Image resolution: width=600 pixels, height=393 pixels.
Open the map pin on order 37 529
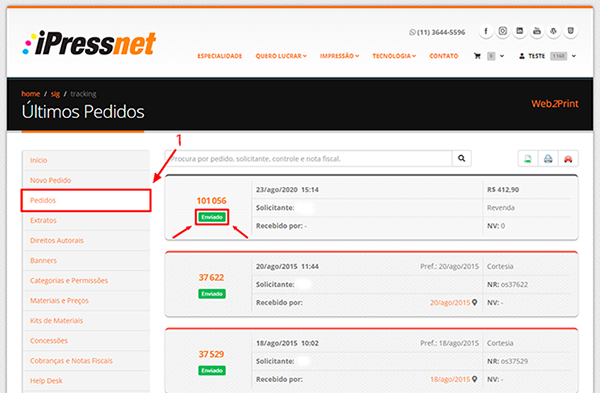click(x=475, y=379)
